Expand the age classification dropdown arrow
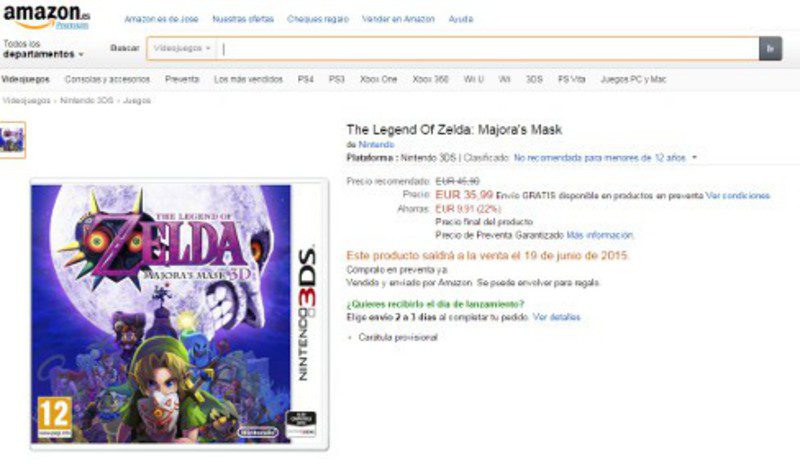This screenshot has width=800, height=464. [x=694, y=158]
